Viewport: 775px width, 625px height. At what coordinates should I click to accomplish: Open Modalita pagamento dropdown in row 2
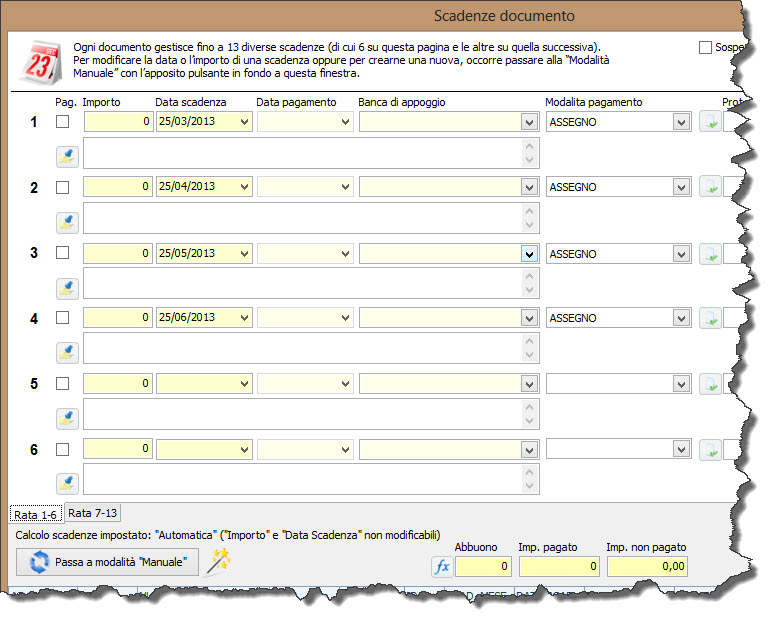coord(681,187)
